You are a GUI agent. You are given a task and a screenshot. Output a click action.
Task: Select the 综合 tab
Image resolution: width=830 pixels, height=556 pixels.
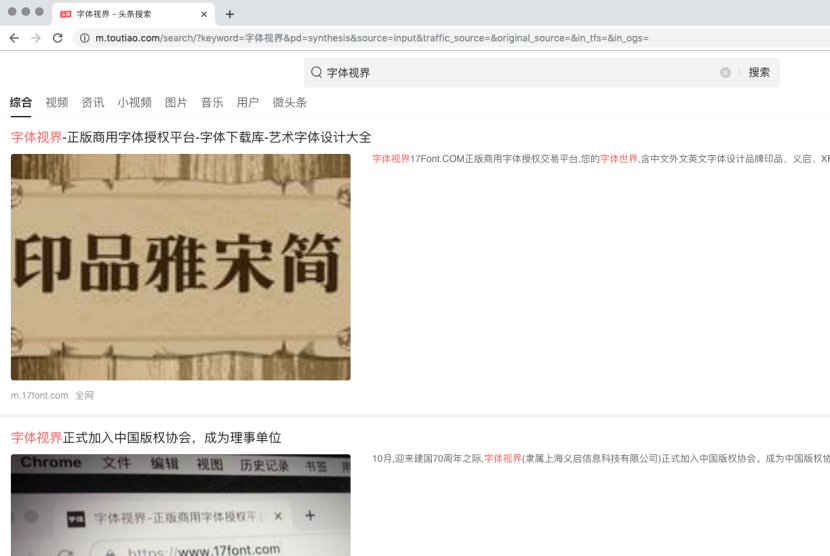[21, 103]
